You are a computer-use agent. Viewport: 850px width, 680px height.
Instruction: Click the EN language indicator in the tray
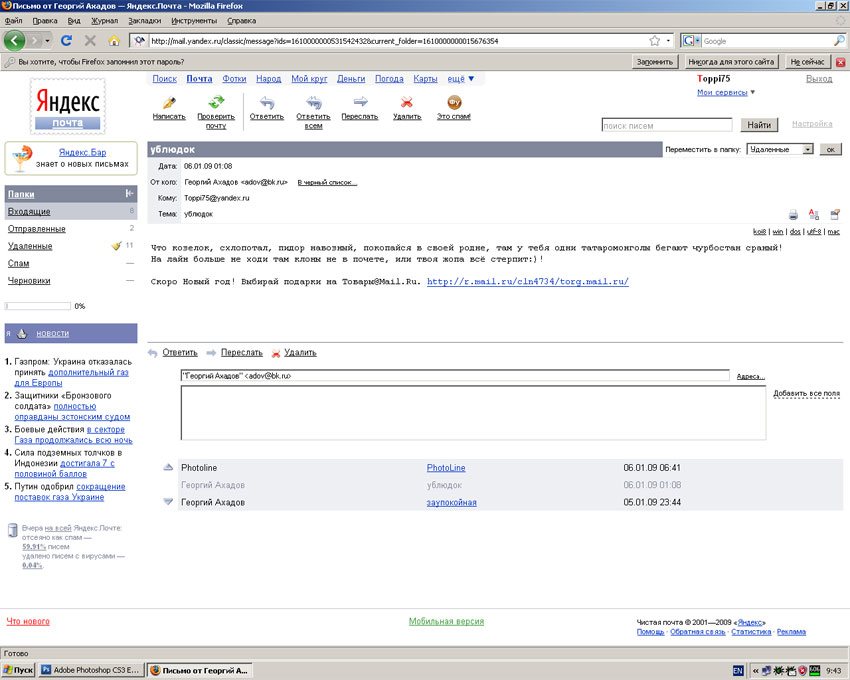coord(738,671)
